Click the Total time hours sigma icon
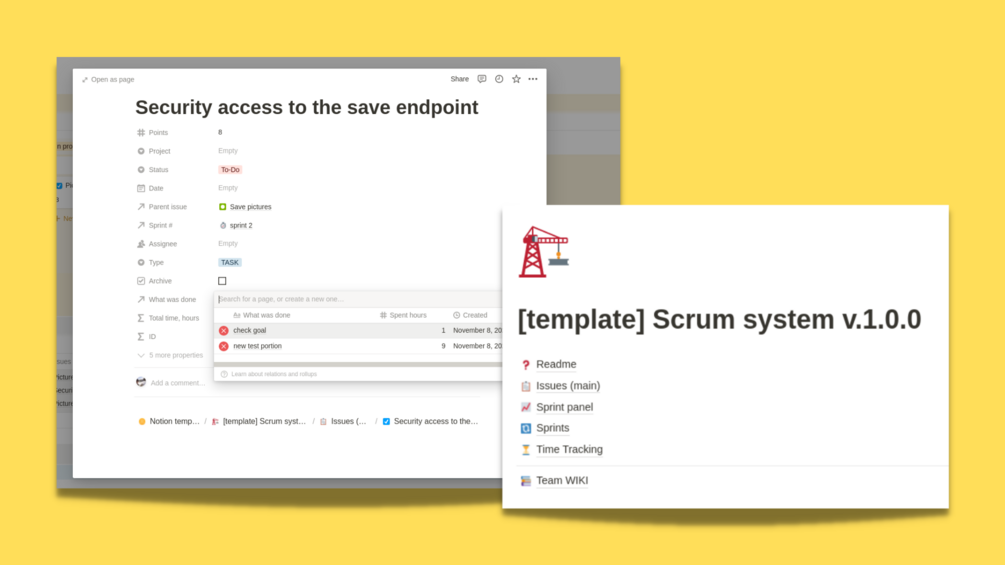This screenshot has height=565, width=1005. [x=141, y=318]
